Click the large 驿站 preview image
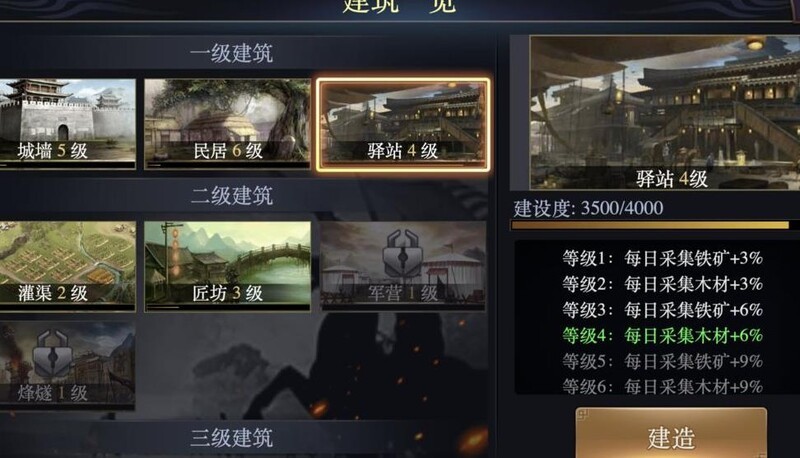This screenshot has height=458, width=800. [x=665, y=113]
